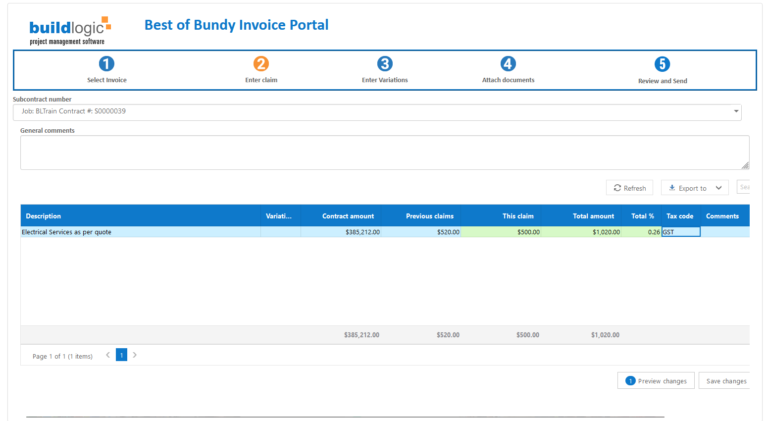768x421 pixels.
Task: Click the Select Invoice step label
Action: pos(107,80)
